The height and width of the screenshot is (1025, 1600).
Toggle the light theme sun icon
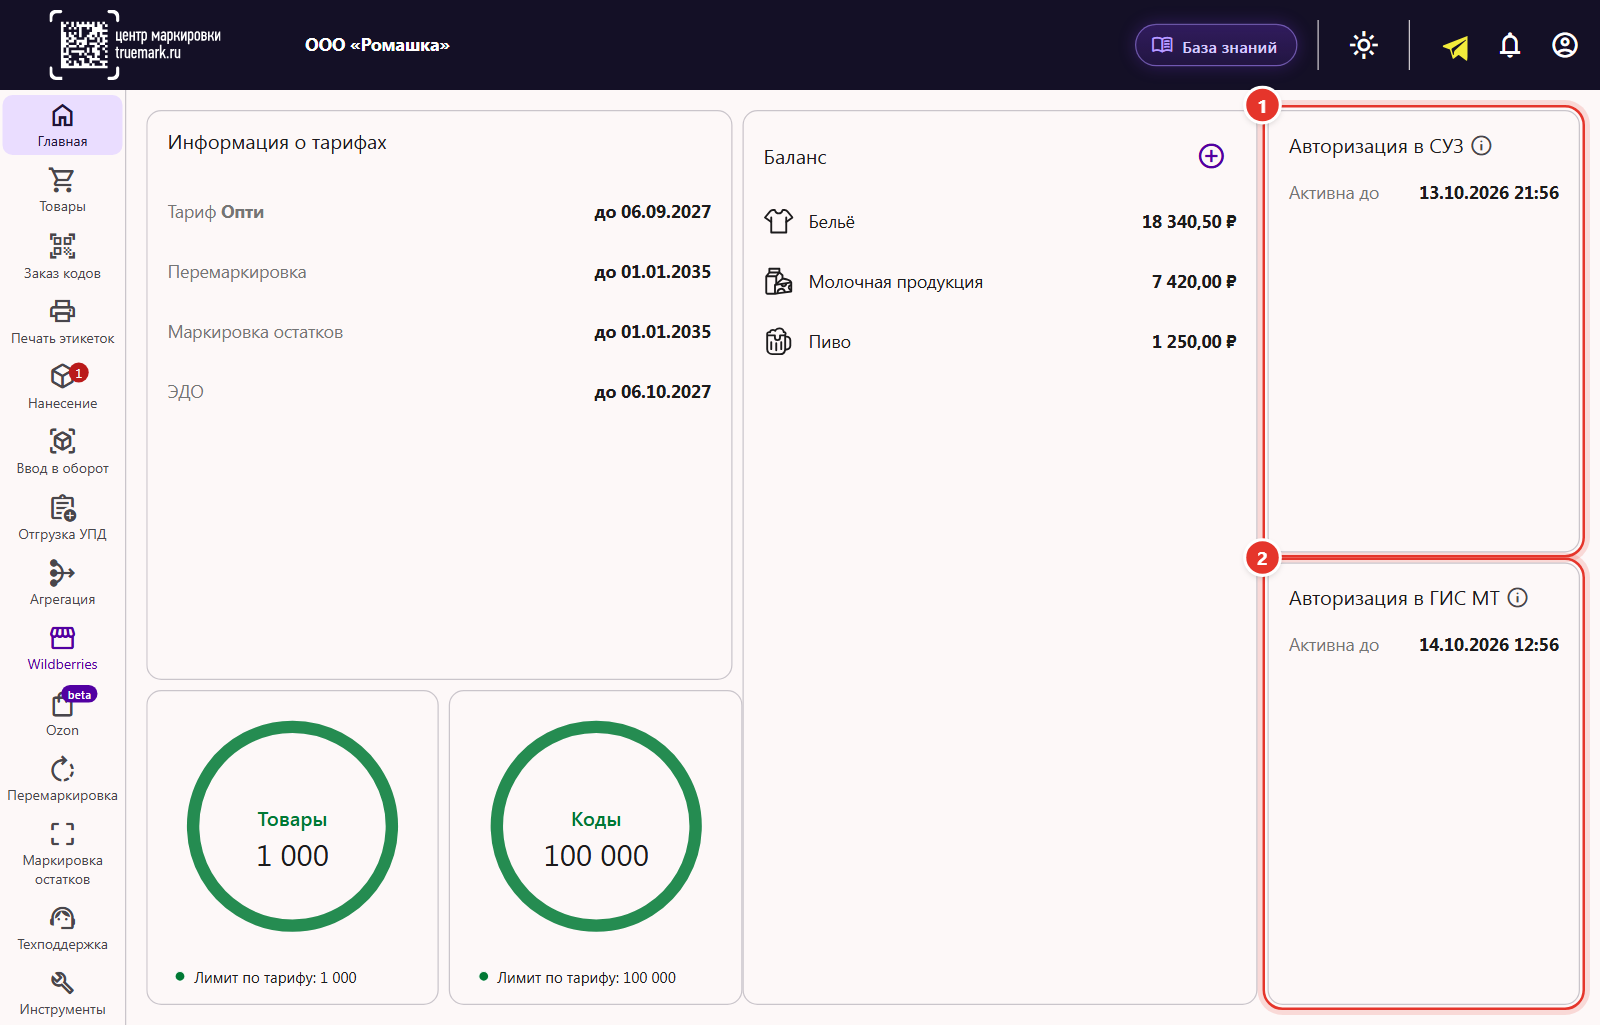coord(1364,45)
